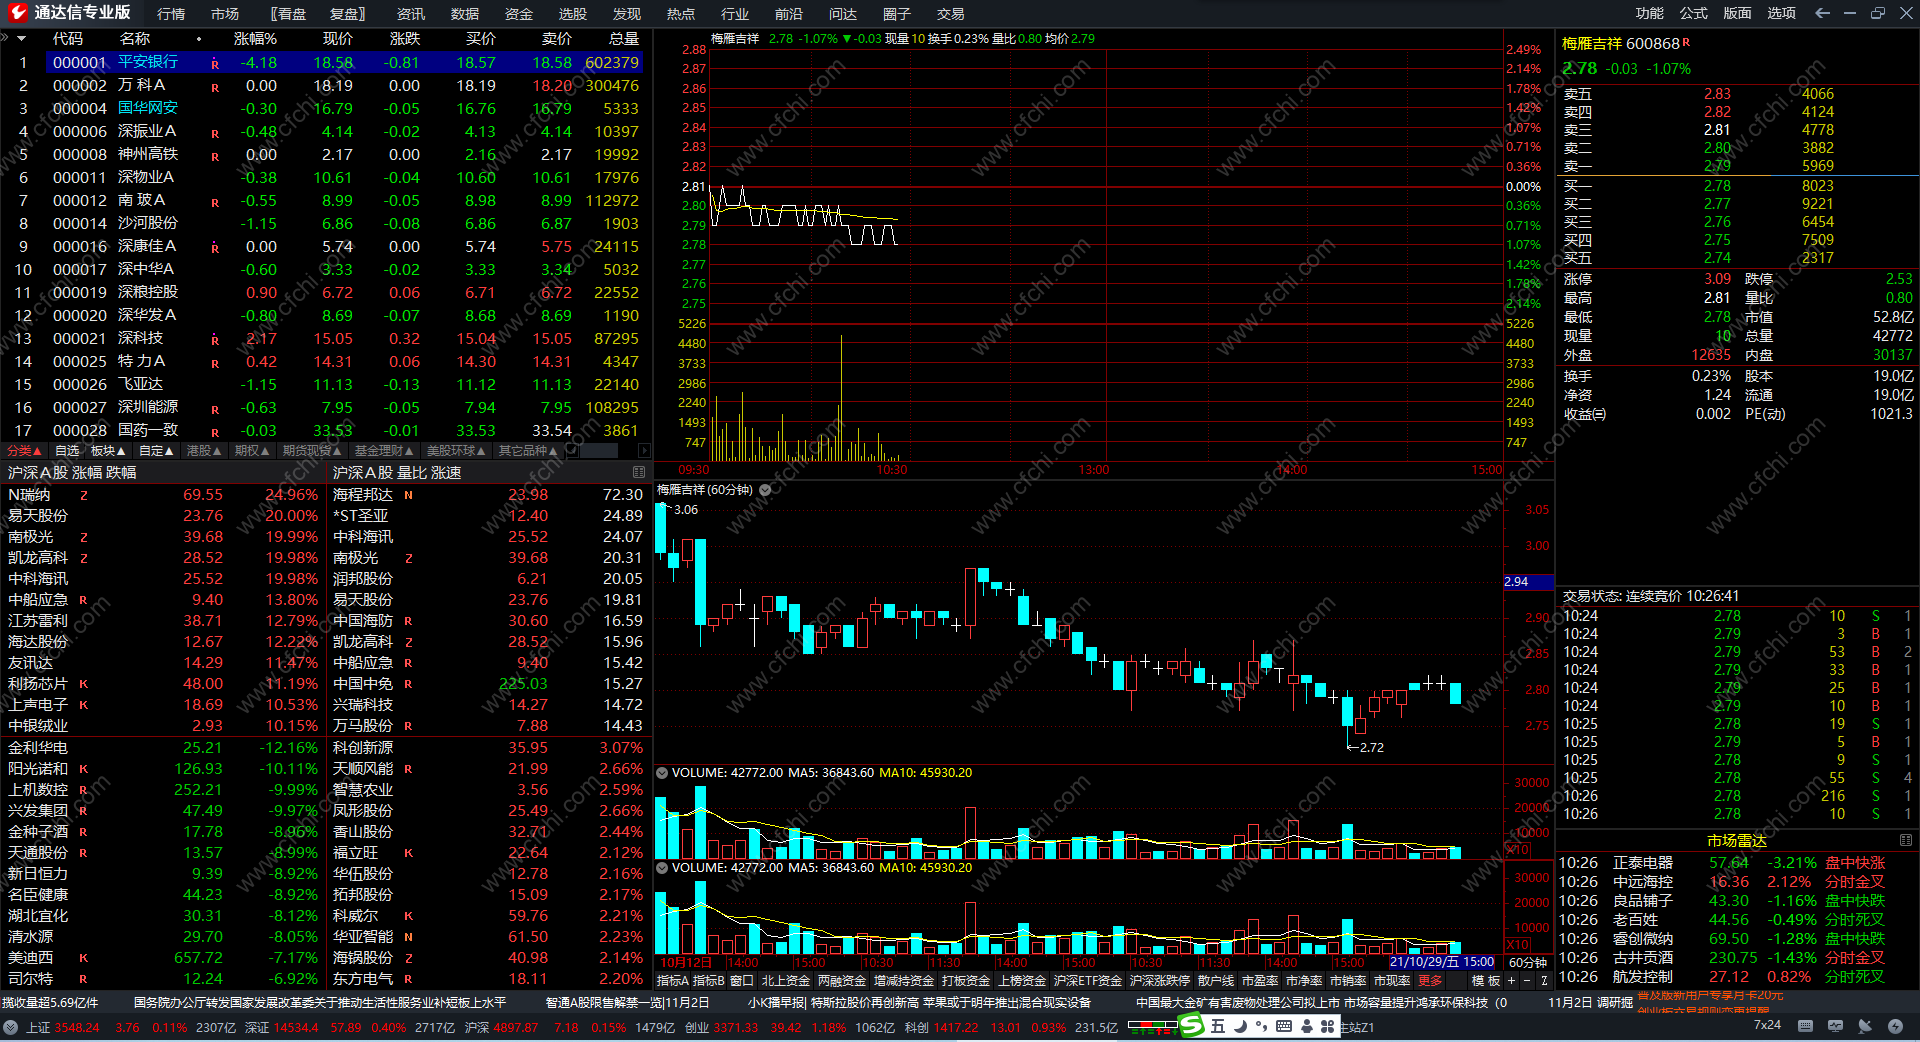This screenshot has width=1920, height=1042.
Task: Click N瑞纳 in the 涨幅 ranking
Action: click(29, 495)
